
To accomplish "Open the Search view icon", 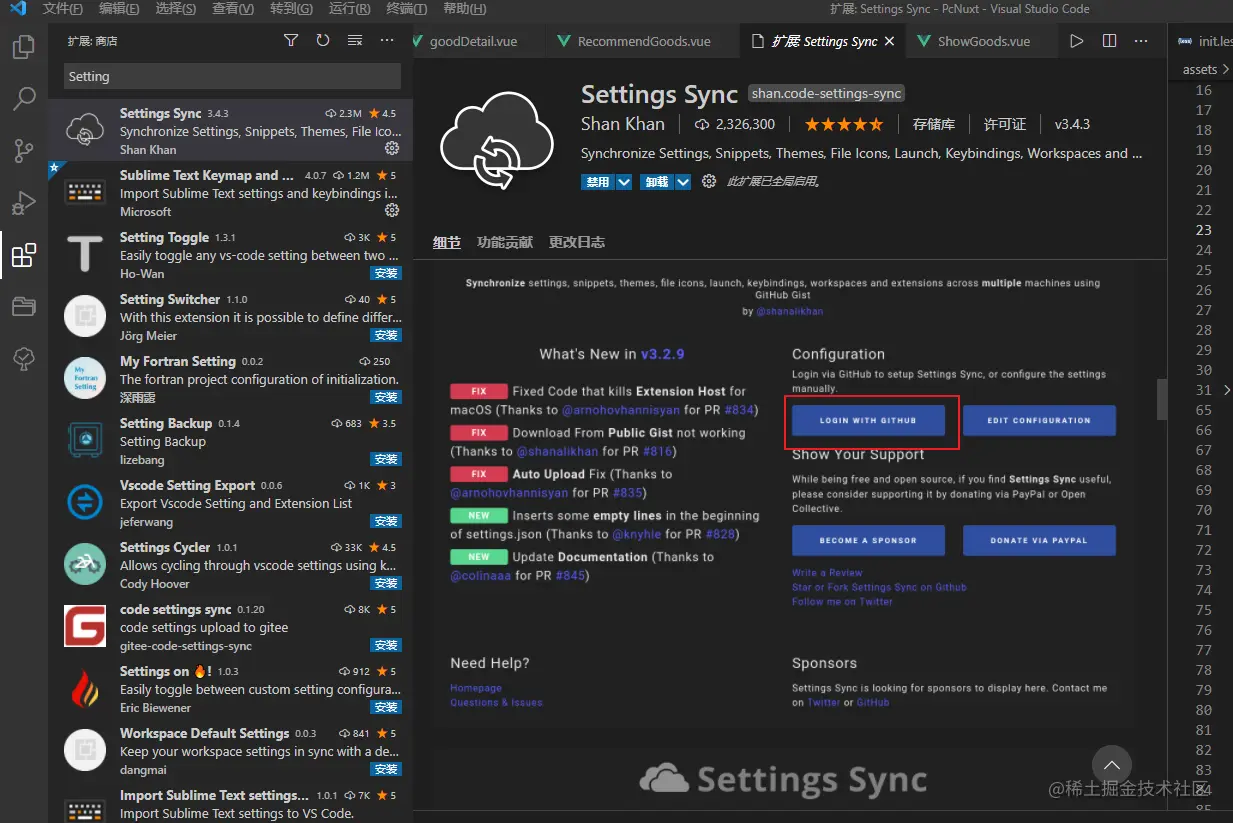I will click(23, 99).
